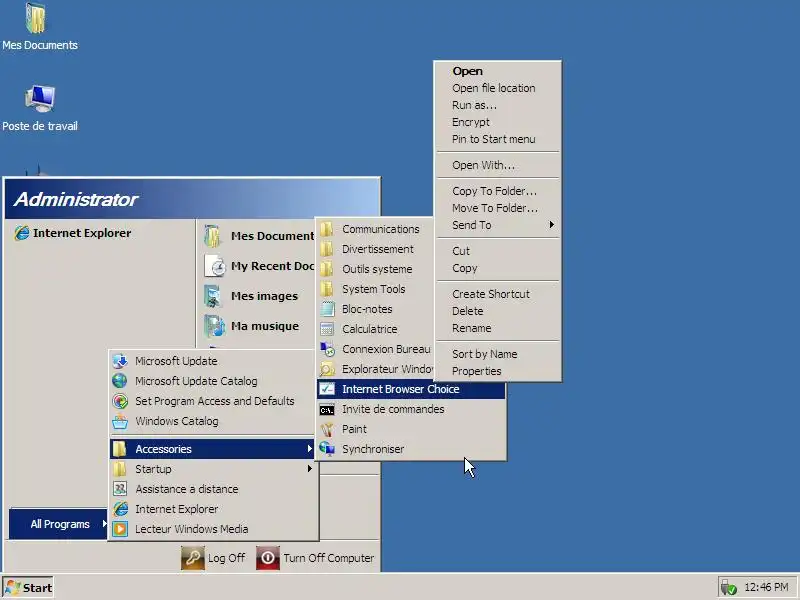Viewport: 800px width, 600px height.
Task: Click Internet Explorer icon in All Programs list
Action: [120, 509]
